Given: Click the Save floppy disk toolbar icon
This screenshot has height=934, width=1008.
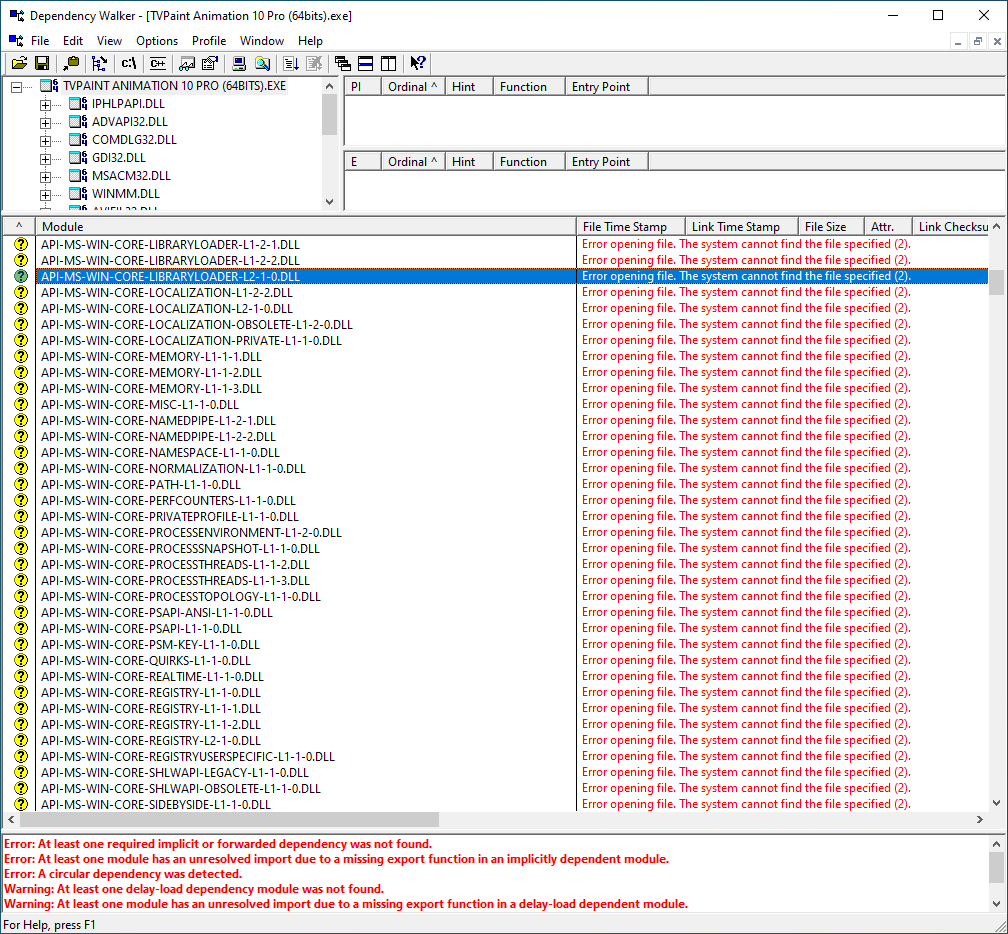Looking at the screenshot, I should (42, 63).
